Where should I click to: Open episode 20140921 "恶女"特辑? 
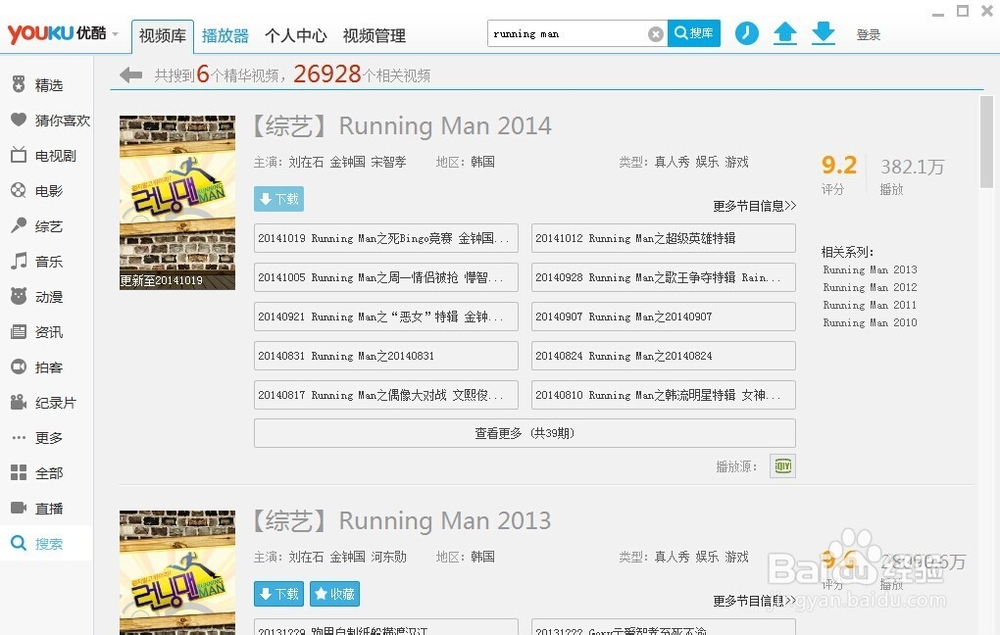pyautogui.click(x=386, y=317)
